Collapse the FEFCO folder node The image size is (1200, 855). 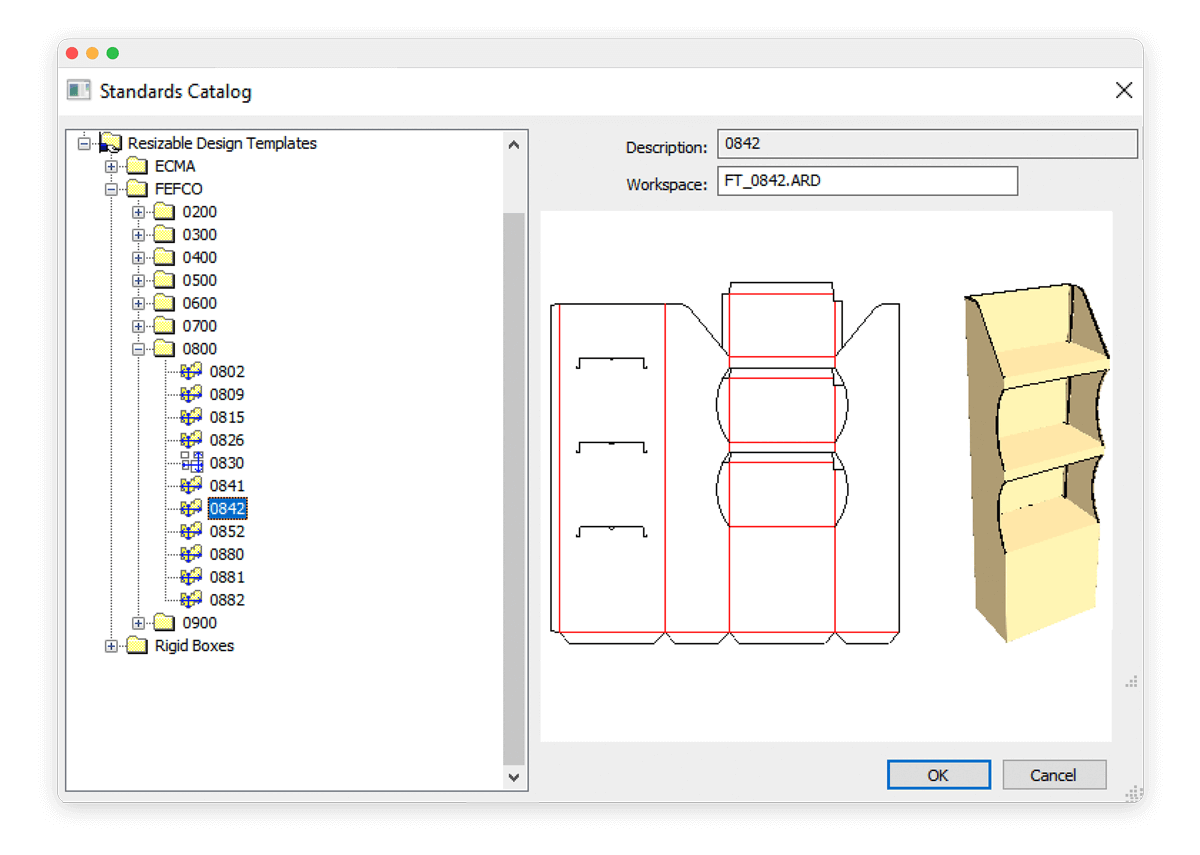111,189
